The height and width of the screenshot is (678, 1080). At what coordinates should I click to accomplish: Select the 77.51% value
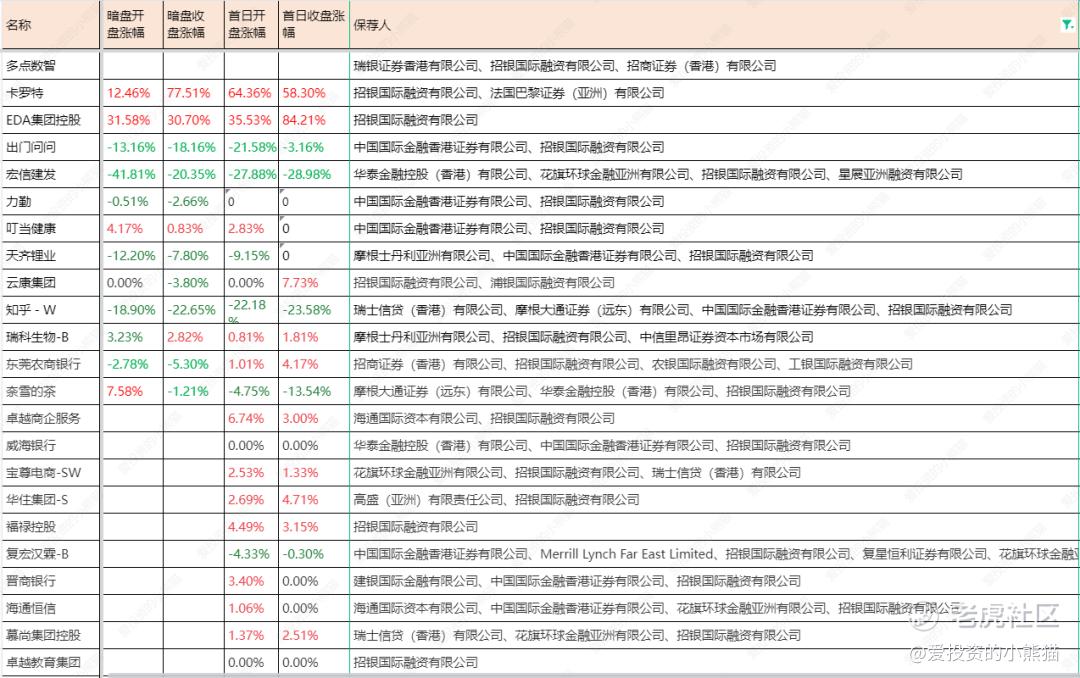pyautogui.click(x=189, y=93)
